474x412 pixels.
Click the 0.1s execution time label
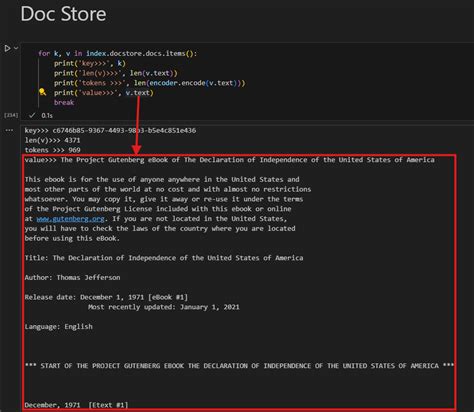47,115
